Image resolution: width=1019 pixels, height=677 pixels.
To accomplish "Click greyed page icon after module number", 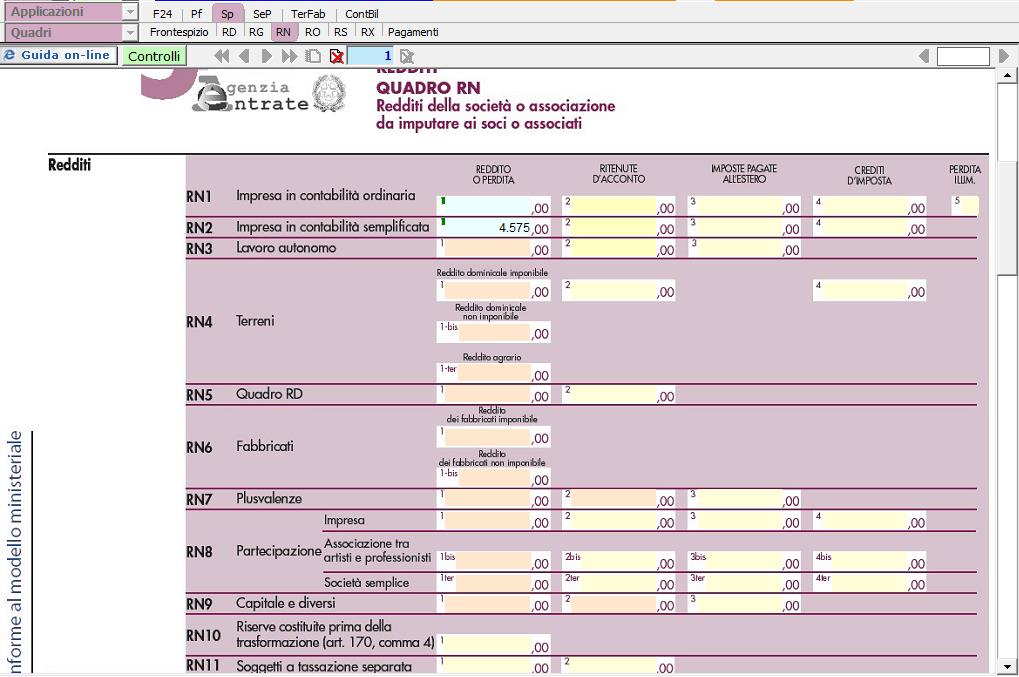I will click(x=407, y=57).
